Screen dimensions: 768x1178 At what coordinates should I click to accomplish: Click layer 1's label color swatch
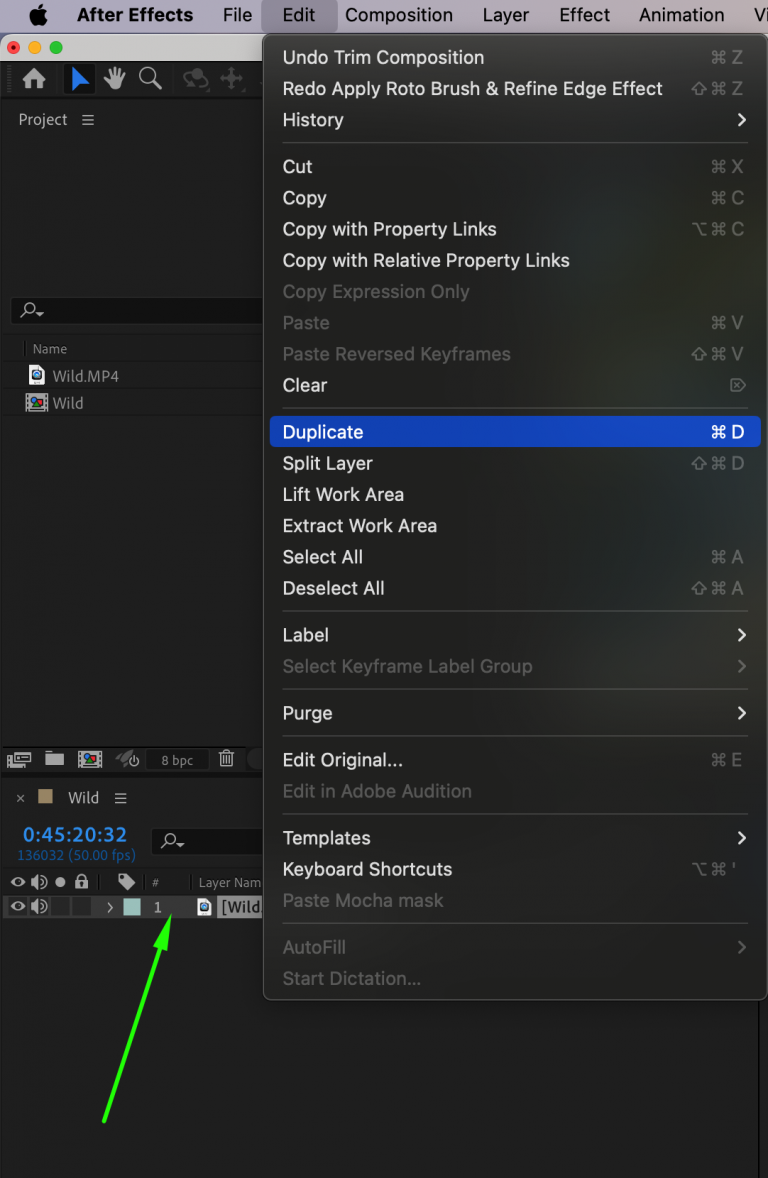tap(134, 906)
